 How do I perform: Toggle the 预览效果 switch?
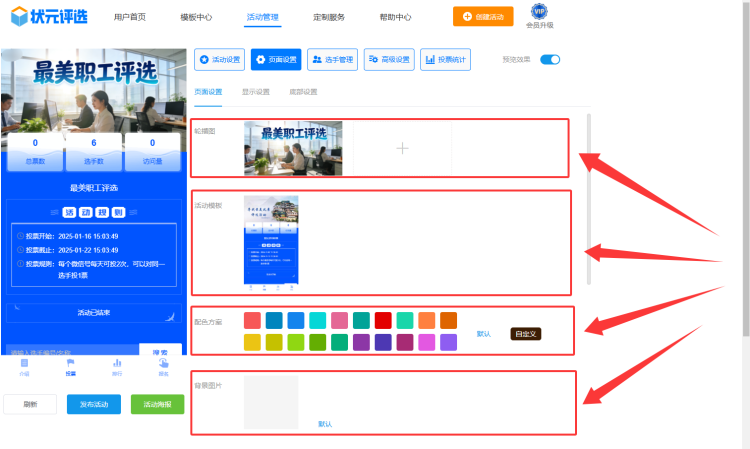(x=550, y=59)
